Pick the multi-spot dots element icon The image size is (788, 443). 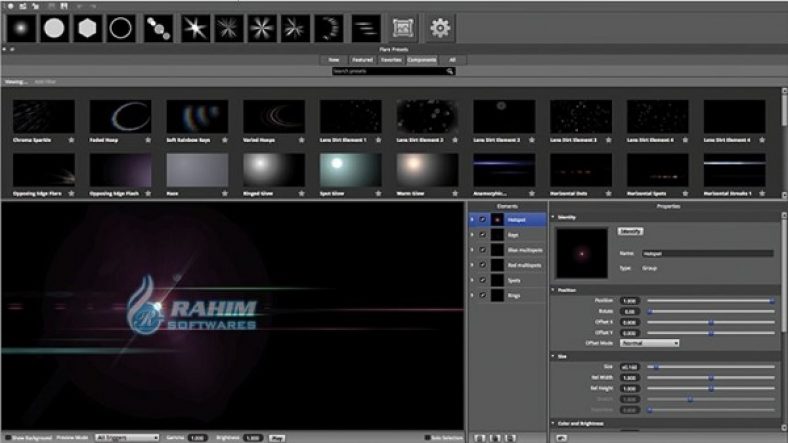click(x=159, y=29)
